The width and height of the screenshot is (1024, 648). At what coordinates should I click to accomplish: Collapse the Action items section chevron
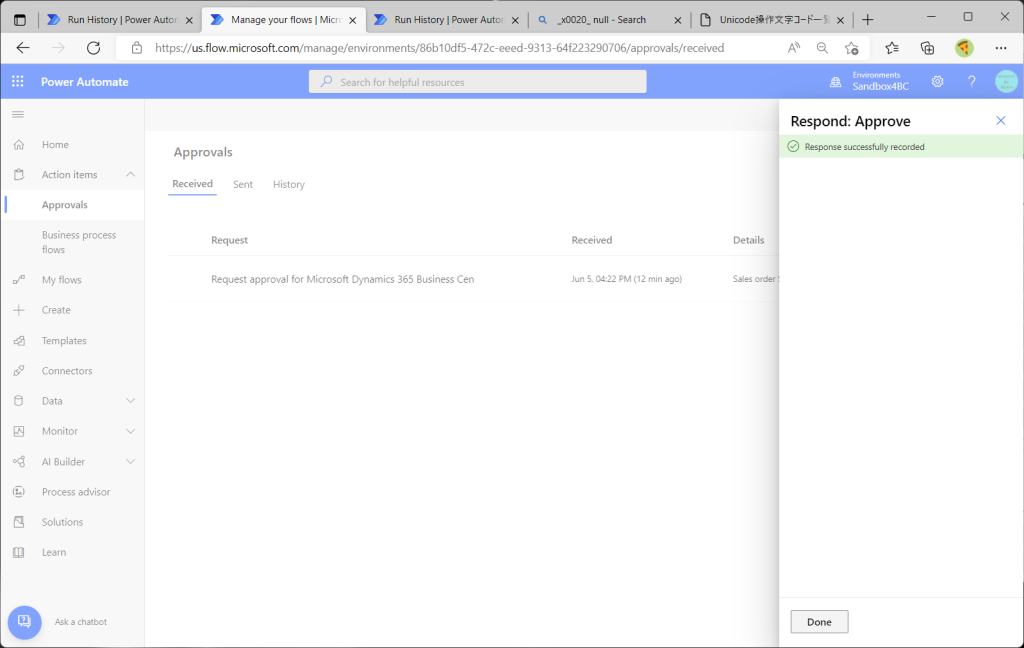click(131, 174)
